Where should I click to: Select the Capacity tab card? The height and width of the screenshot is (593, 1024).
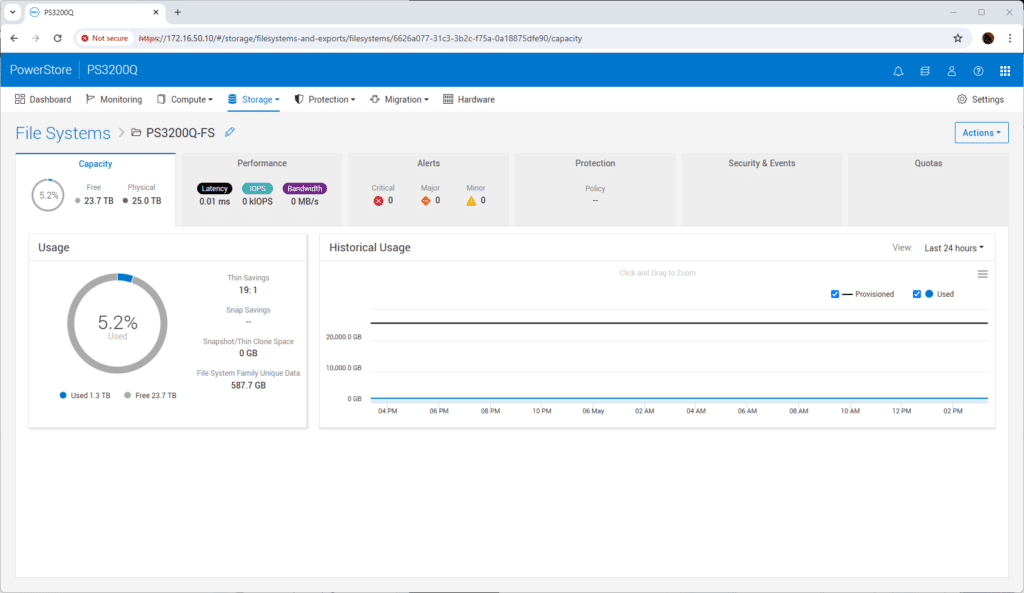click(x=95, y=189)
